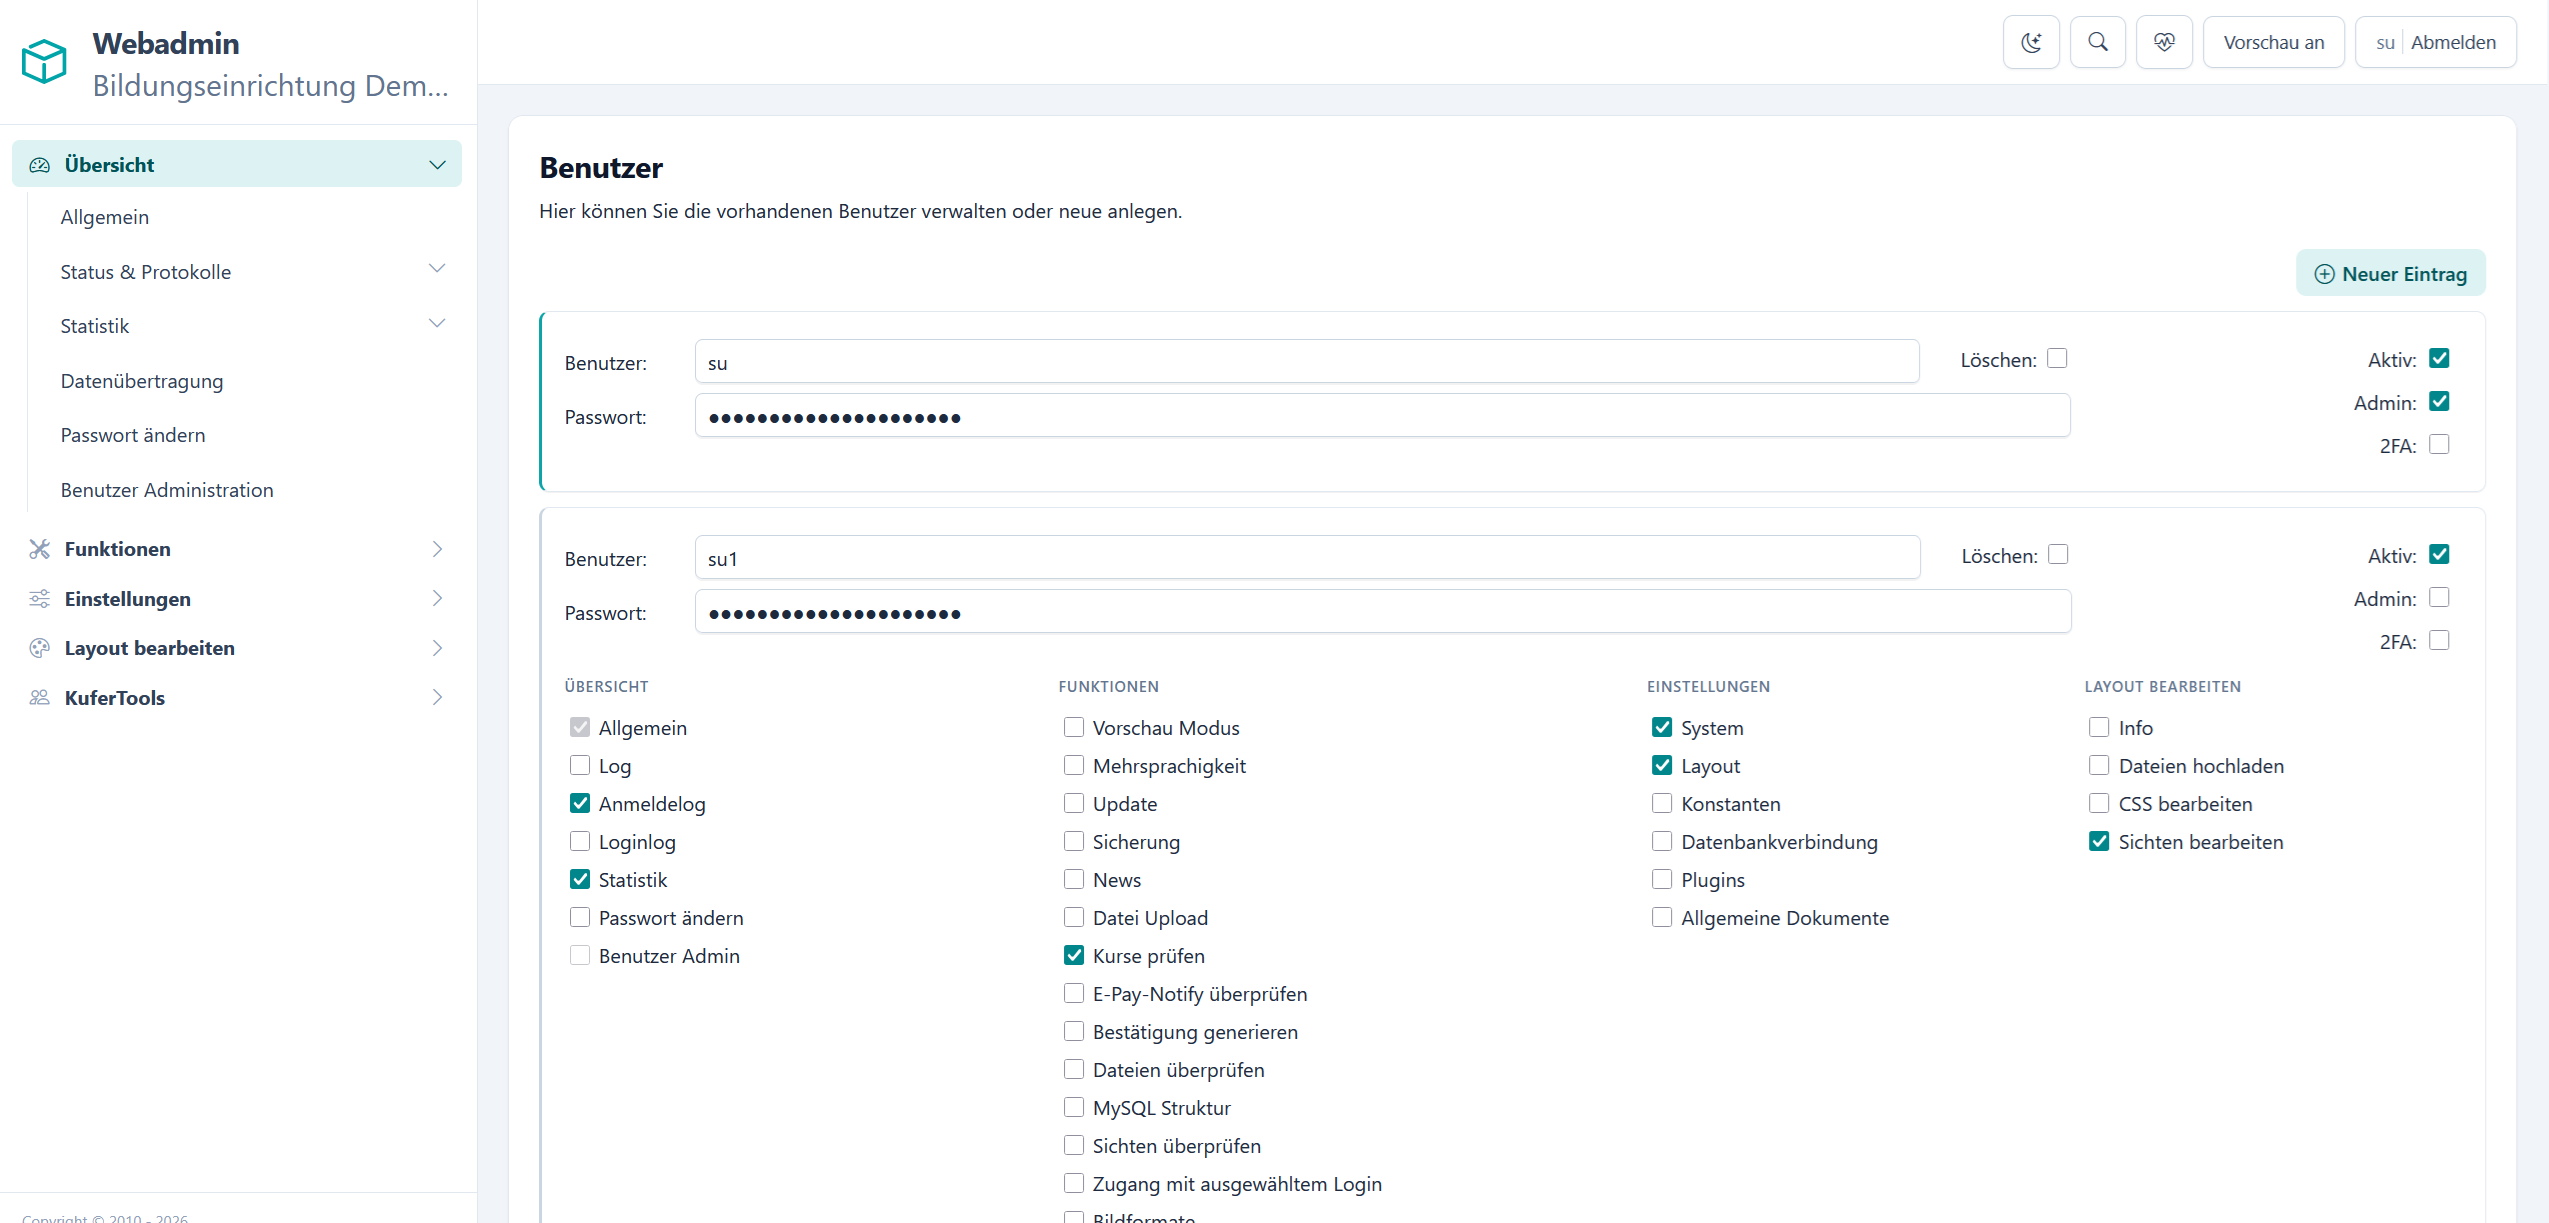Open search via magnifier icon
This screenshot has height=1223, width=2549.
(2098, 42)
